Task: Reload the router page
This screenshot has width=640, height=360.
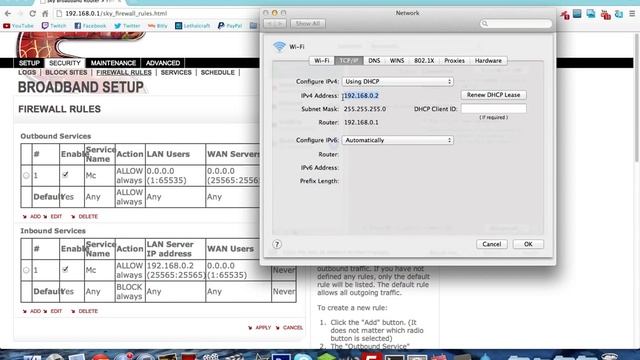Action: pyautogui.click(x=32, y=13)
